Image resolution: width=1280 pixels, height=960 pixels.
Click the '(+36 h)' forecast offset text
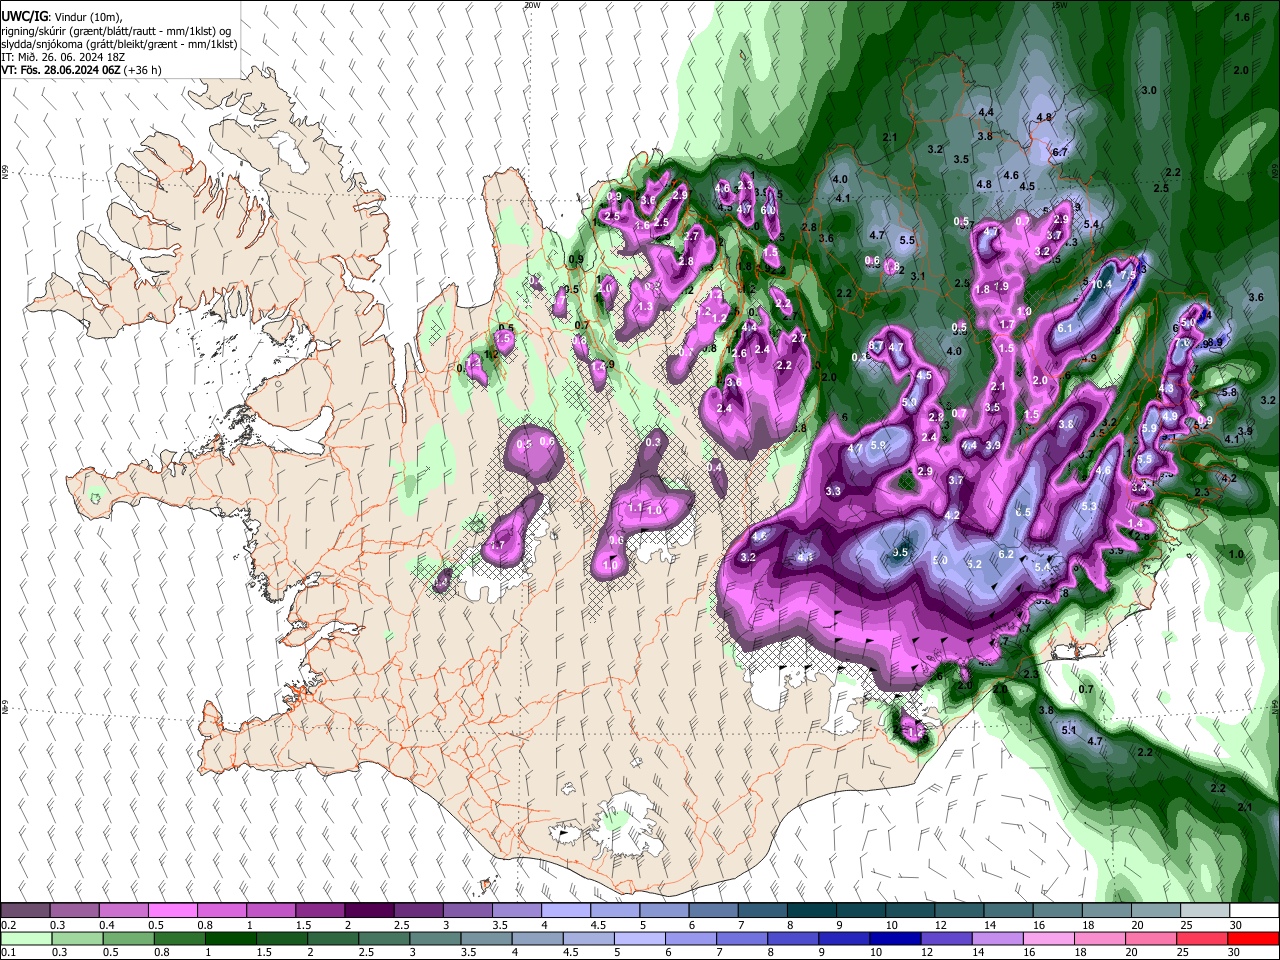[142, 70]
